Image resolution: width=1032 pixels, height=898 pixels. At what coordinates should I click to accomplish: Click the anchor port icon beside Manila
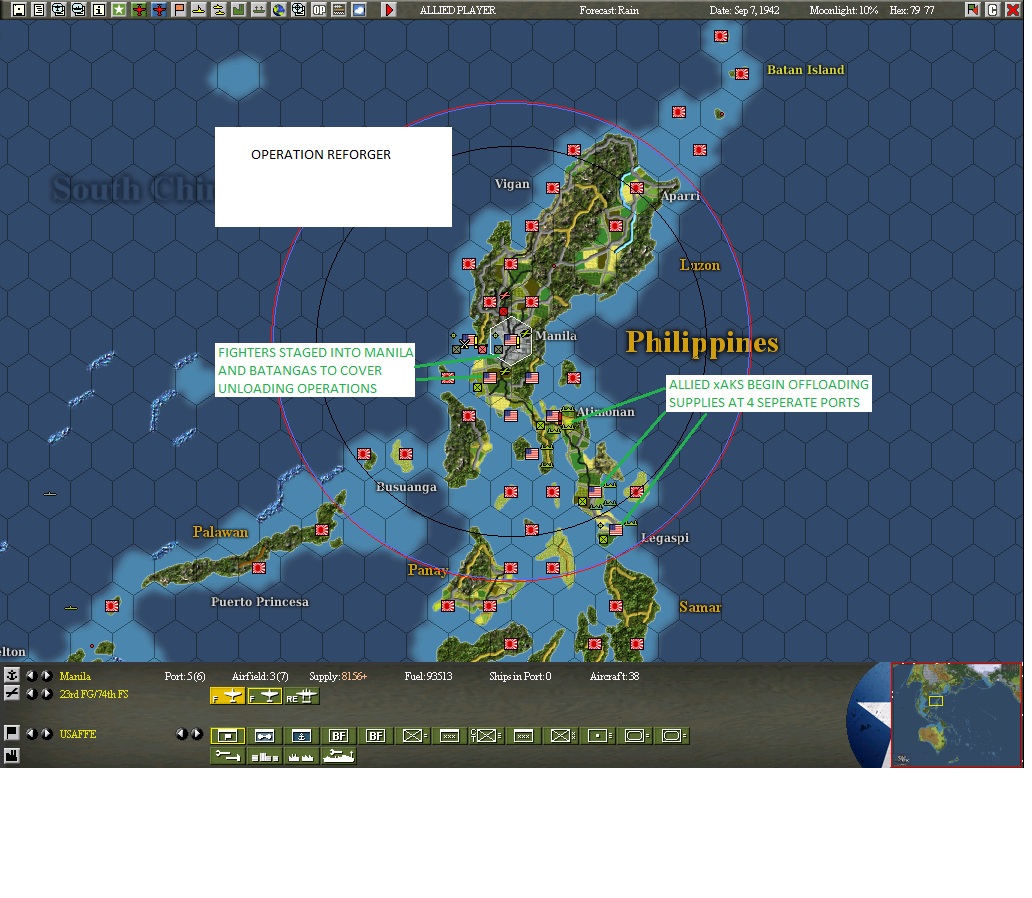click(x=11, y=675)
